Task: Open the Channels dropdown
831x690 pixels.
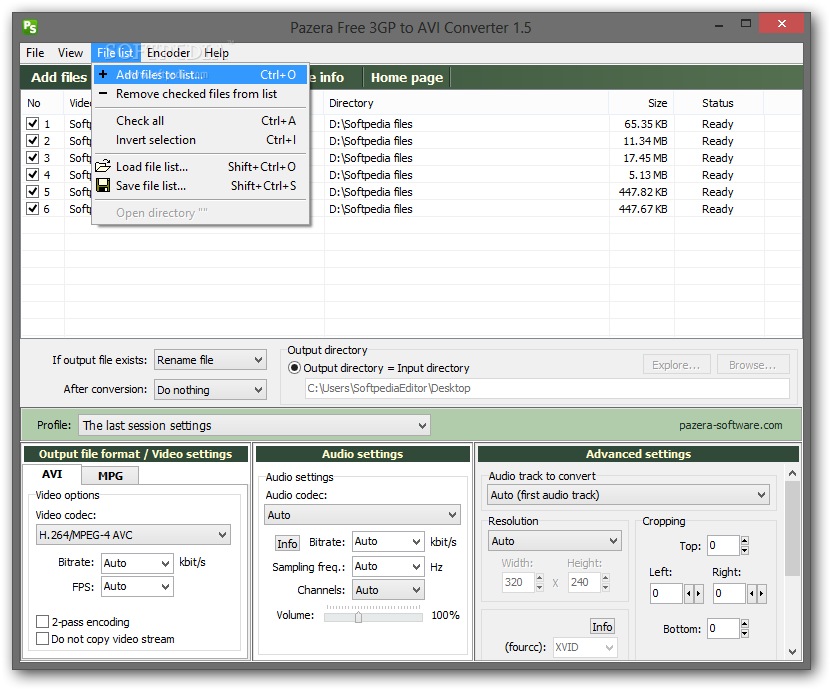Action: 388,589
